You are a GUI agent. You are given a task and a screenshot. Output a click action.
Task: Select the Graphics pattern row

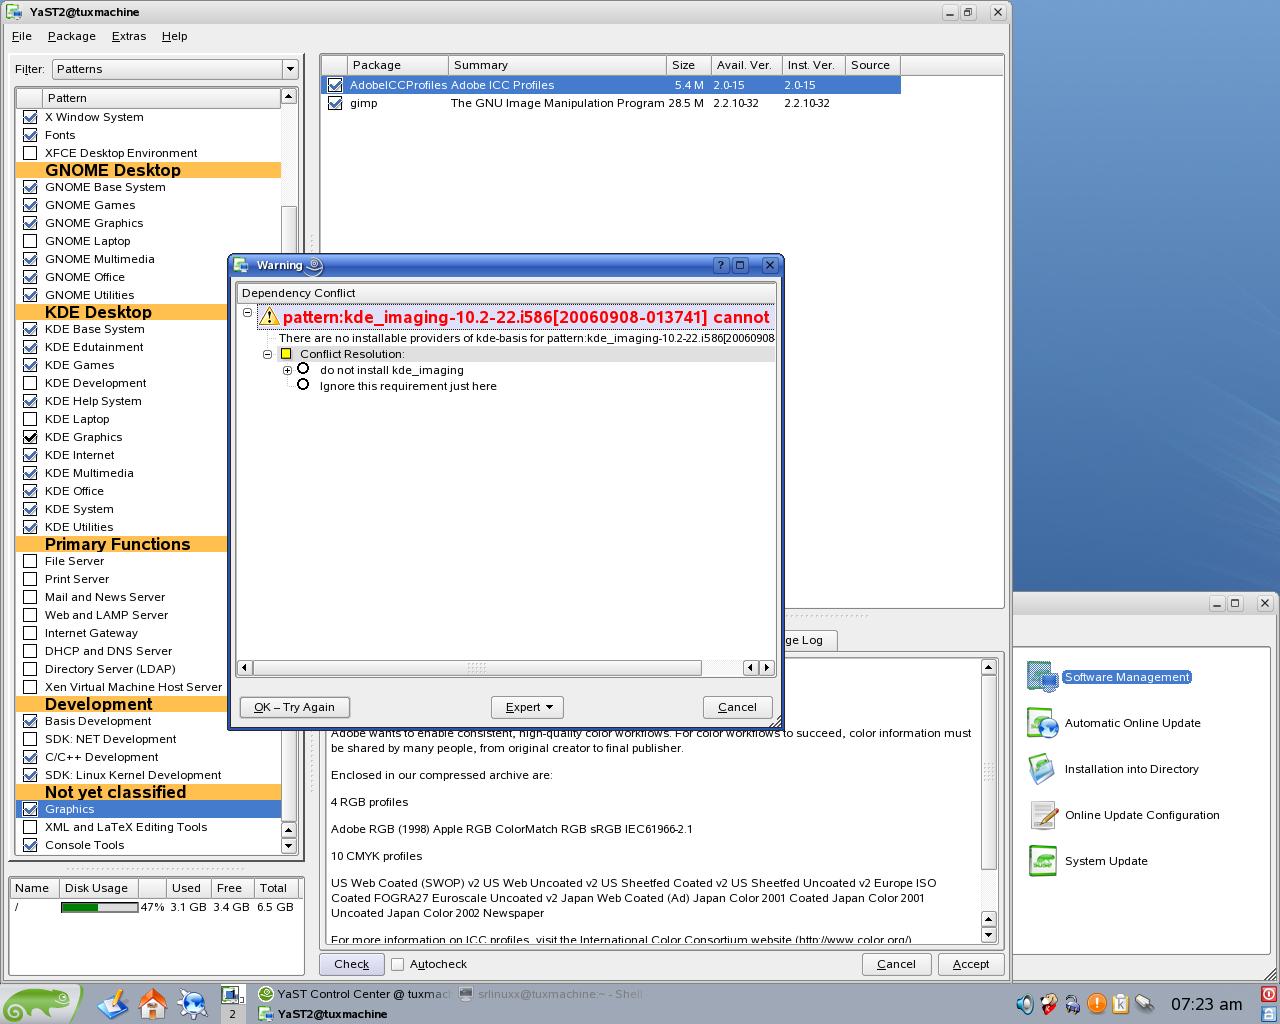pyautogui.click(x=148, y=809)
